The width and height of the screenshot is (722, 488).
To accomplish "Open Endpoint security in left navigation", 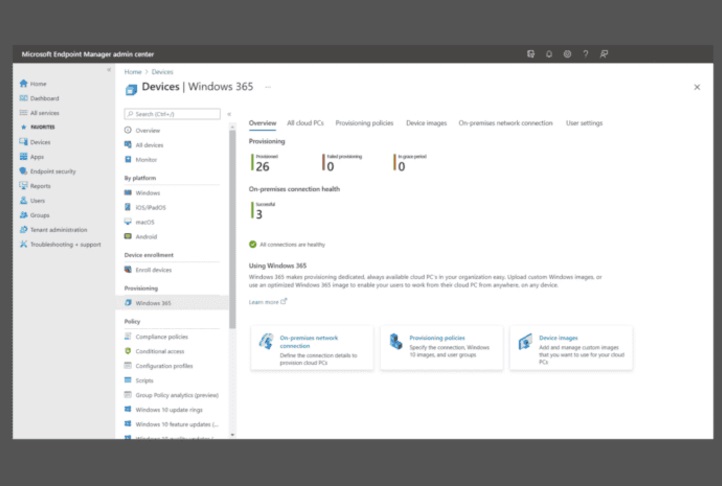I will (47, 171).
